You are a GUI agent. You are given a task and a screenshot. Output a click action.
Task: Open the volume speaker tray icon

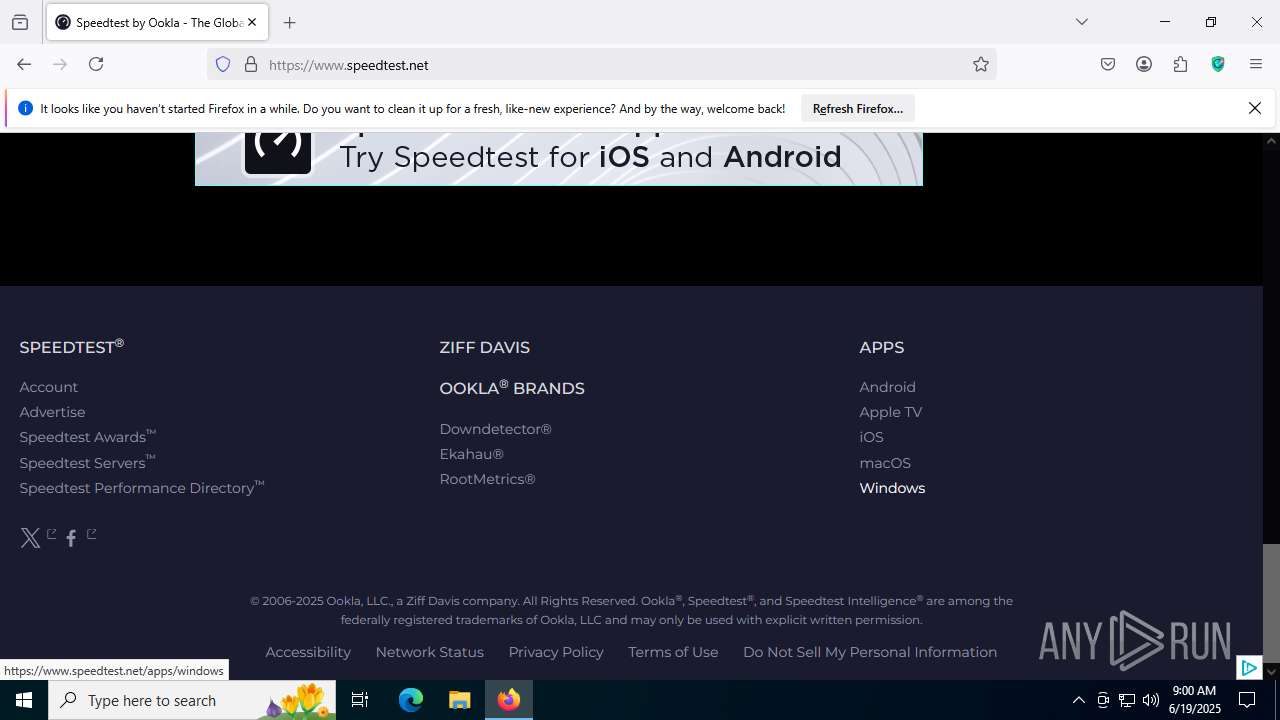pos(1151,700)
